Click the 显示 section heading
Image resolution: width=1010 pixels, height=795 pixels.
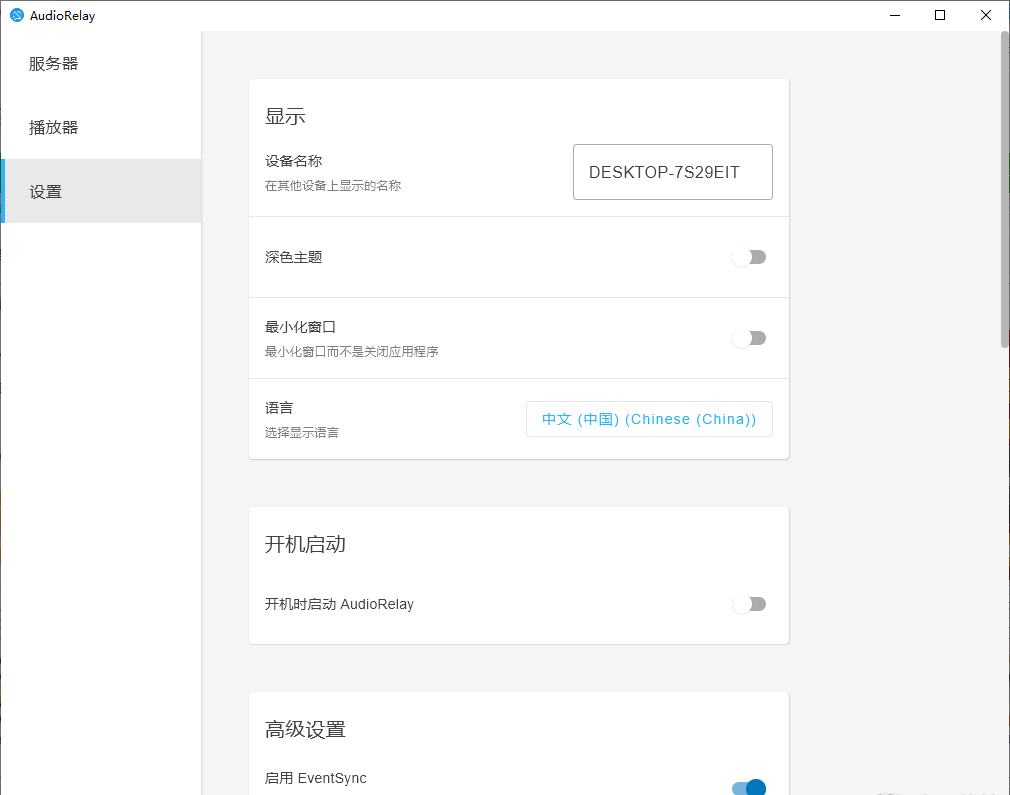285,117
